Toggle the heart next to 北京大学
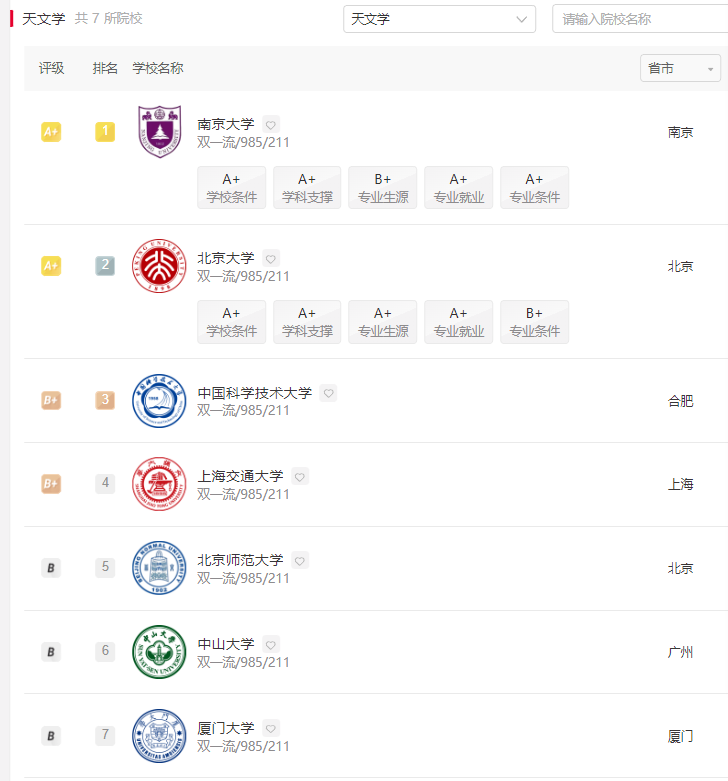Image resolution: width=728 pixels, height=781 pixels. 271,259
